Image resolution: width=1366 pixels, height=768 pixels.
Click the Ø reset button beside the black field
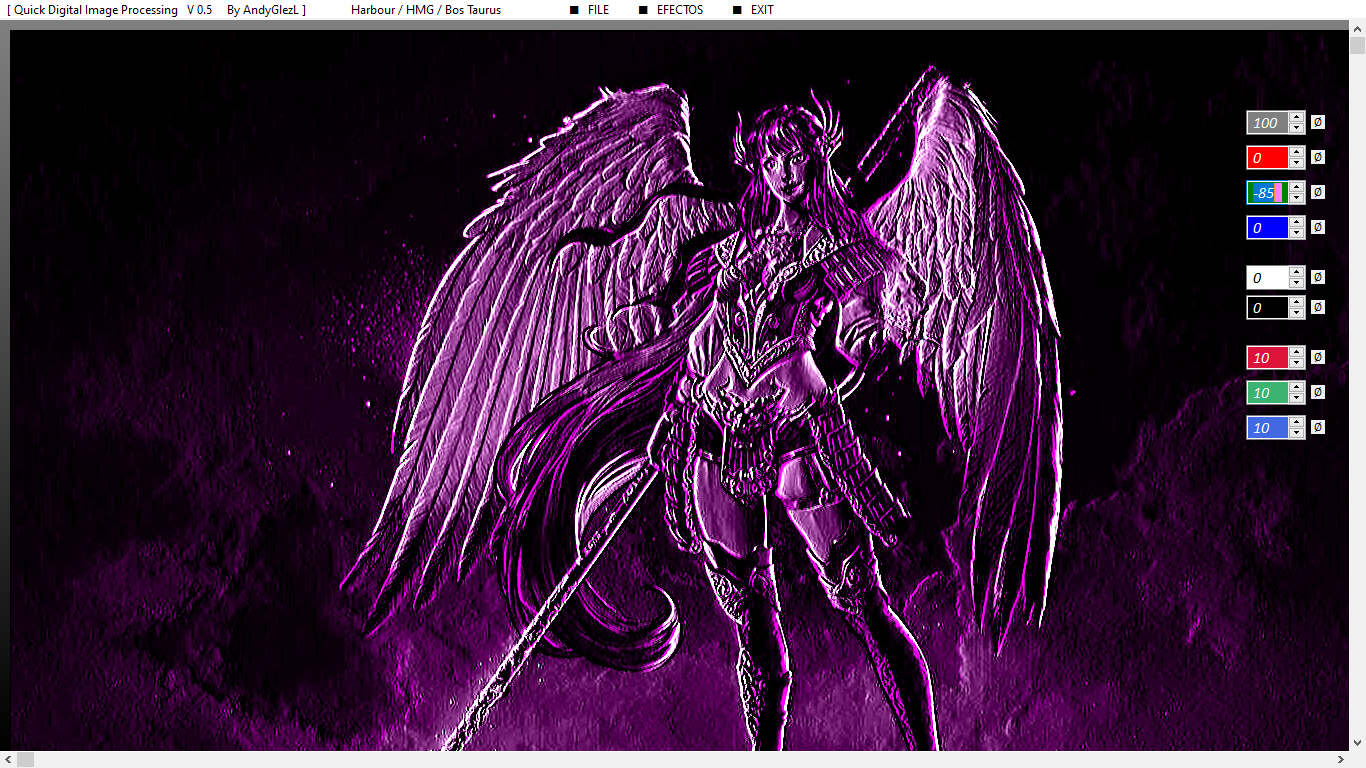[1318, 307]
